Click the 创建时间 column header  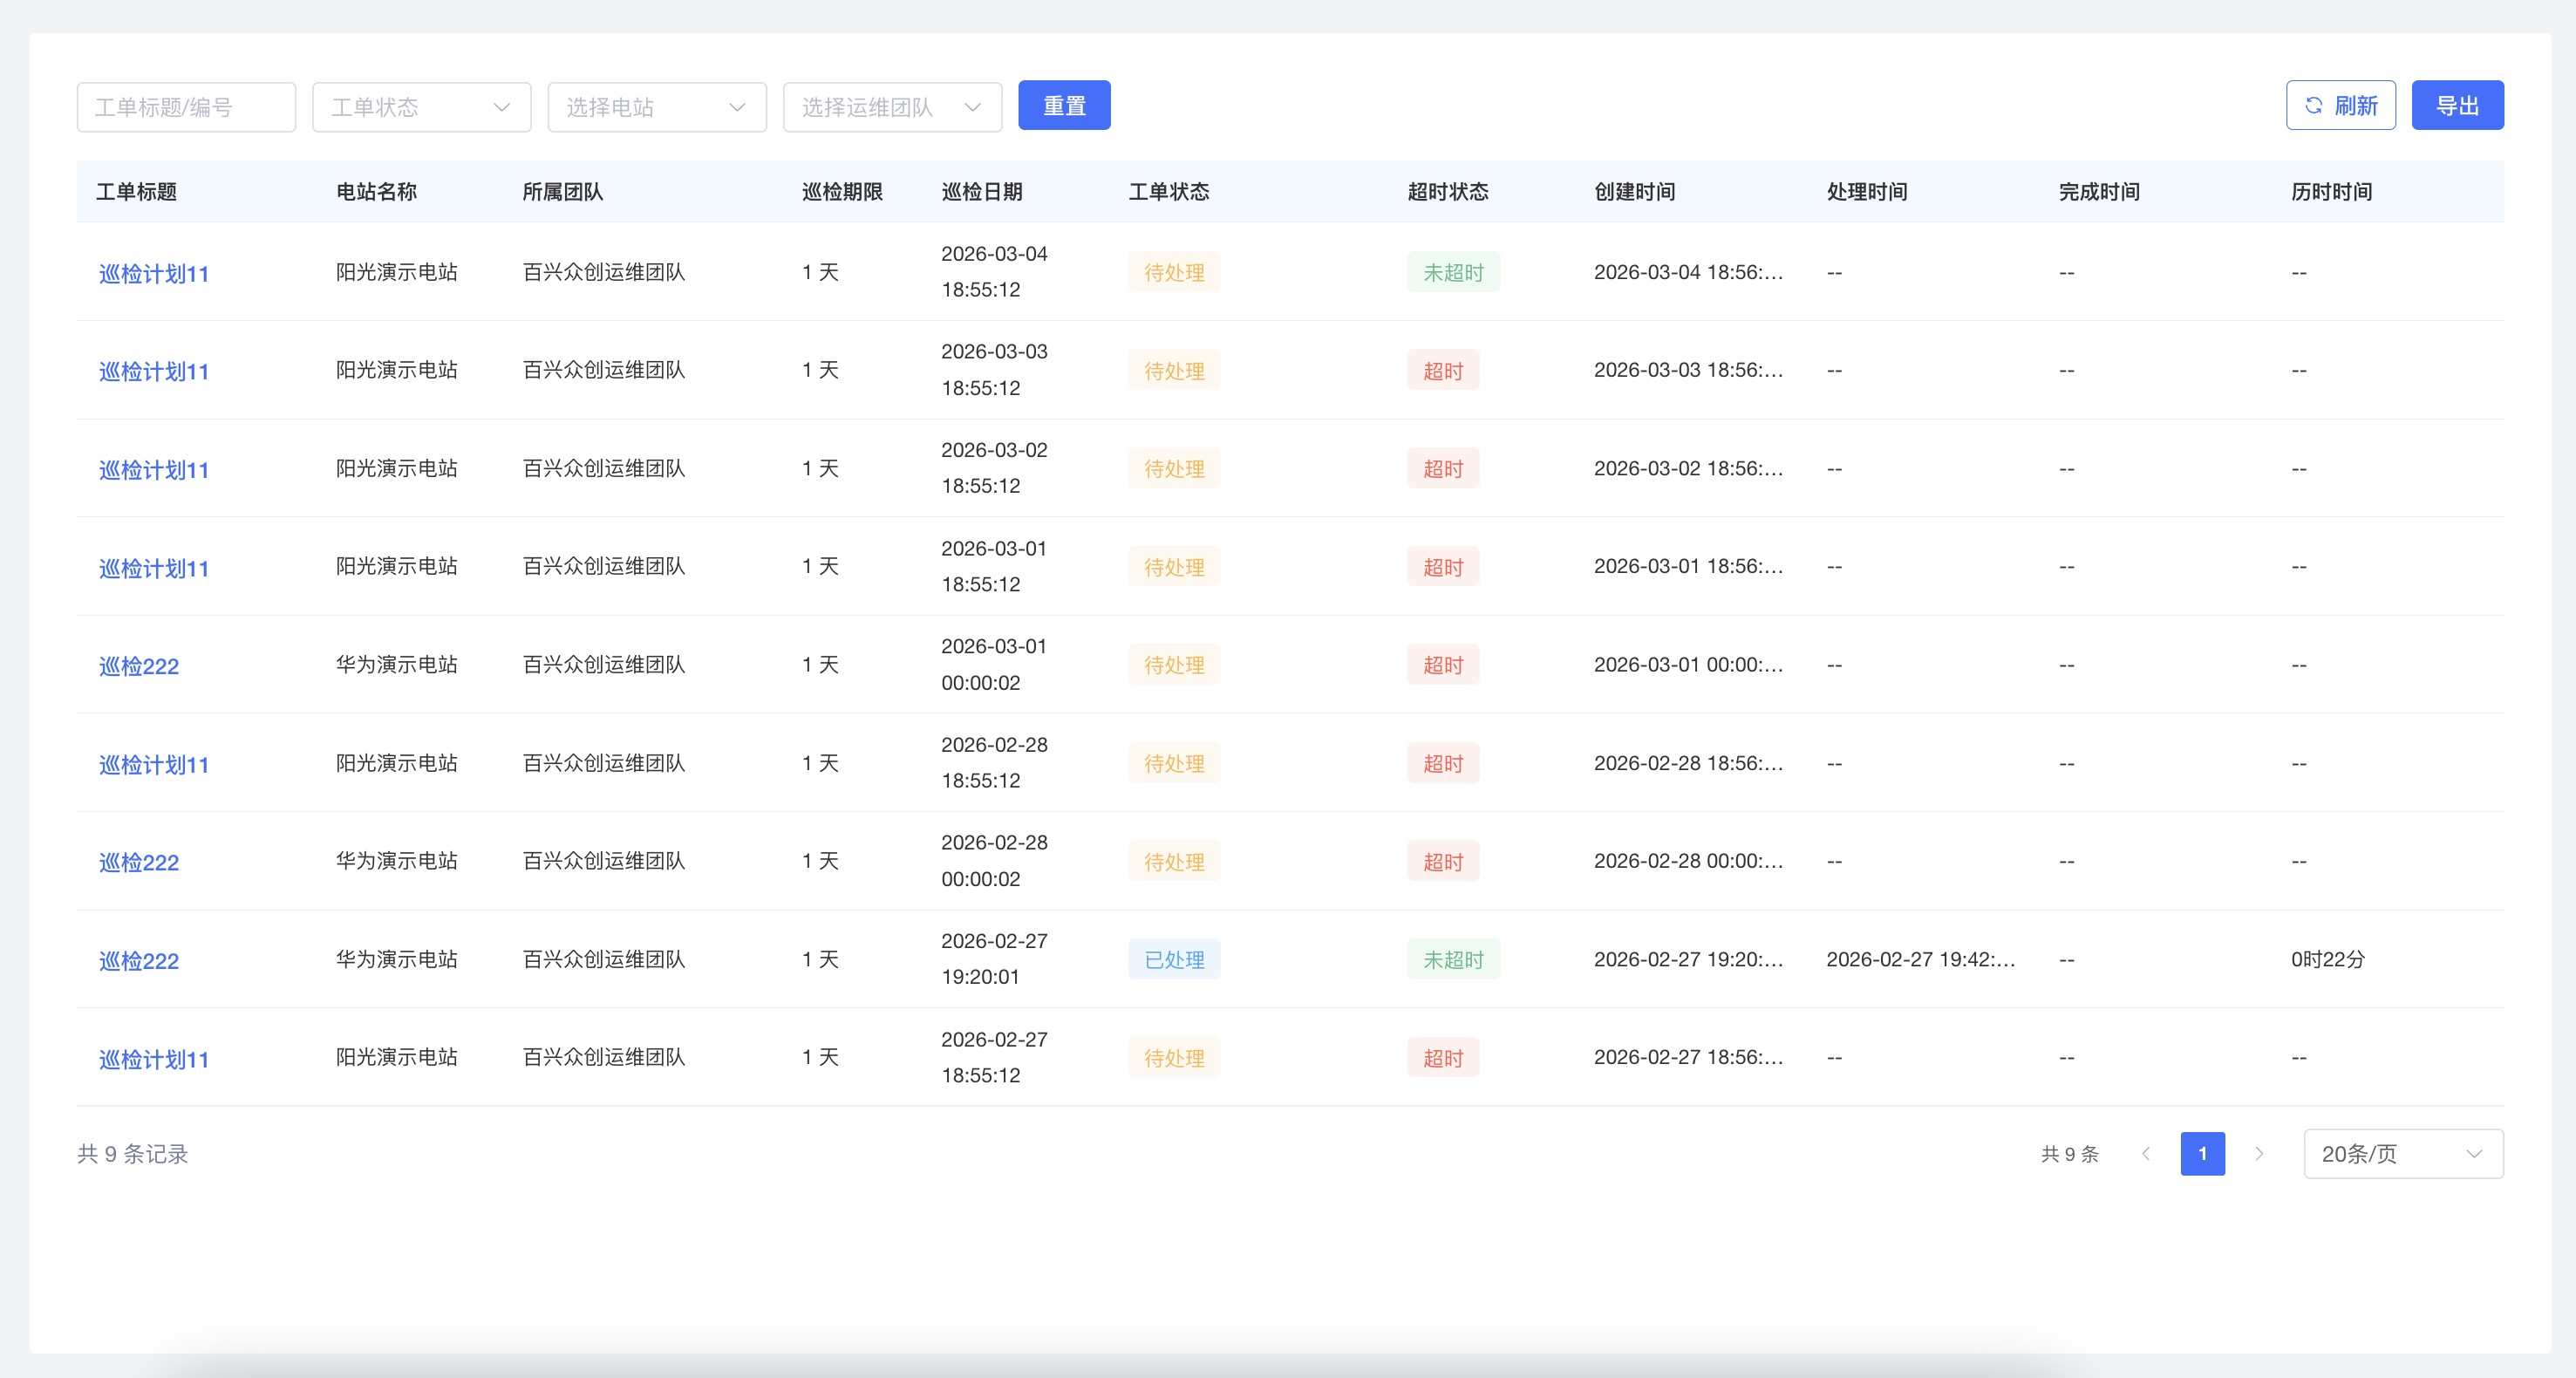[1634, 192]
